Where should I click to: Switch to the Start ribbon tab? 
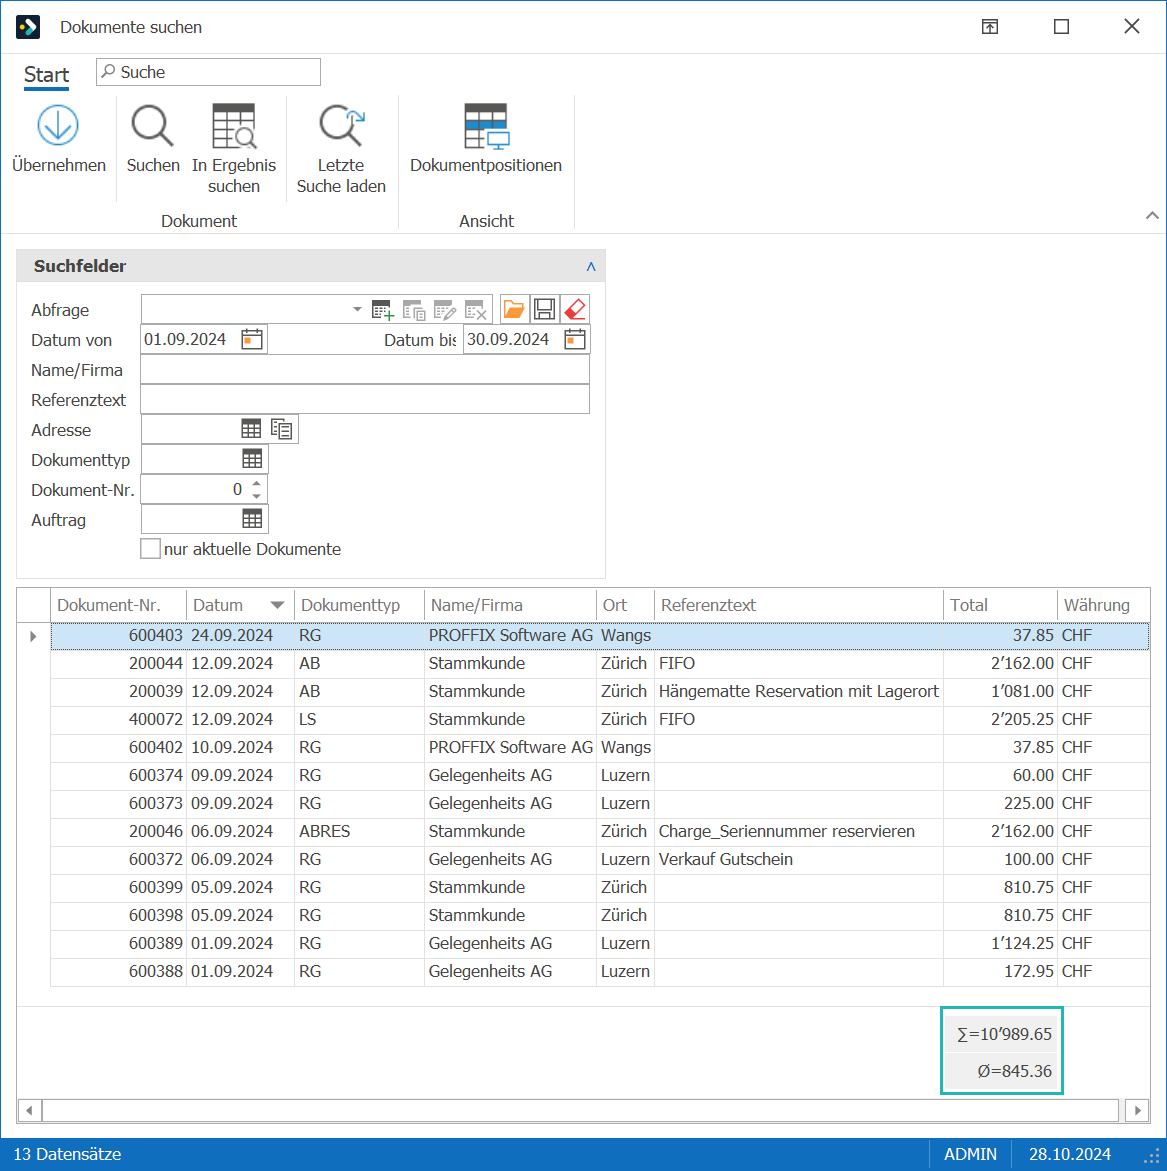tap(46, 75)
